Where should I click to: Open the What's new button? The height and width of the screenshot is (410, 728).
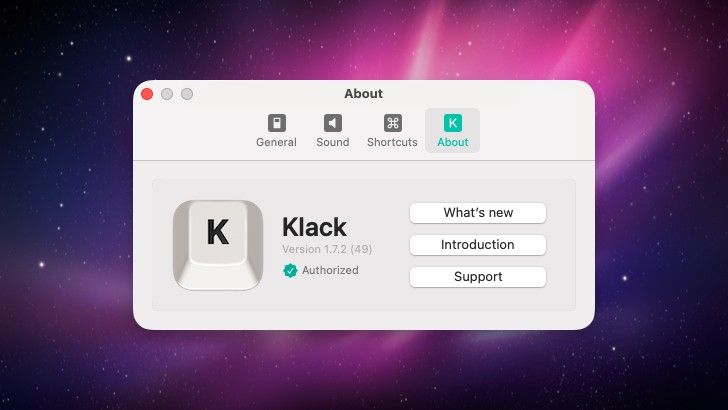pyautogui.click(x=478, y=213)
